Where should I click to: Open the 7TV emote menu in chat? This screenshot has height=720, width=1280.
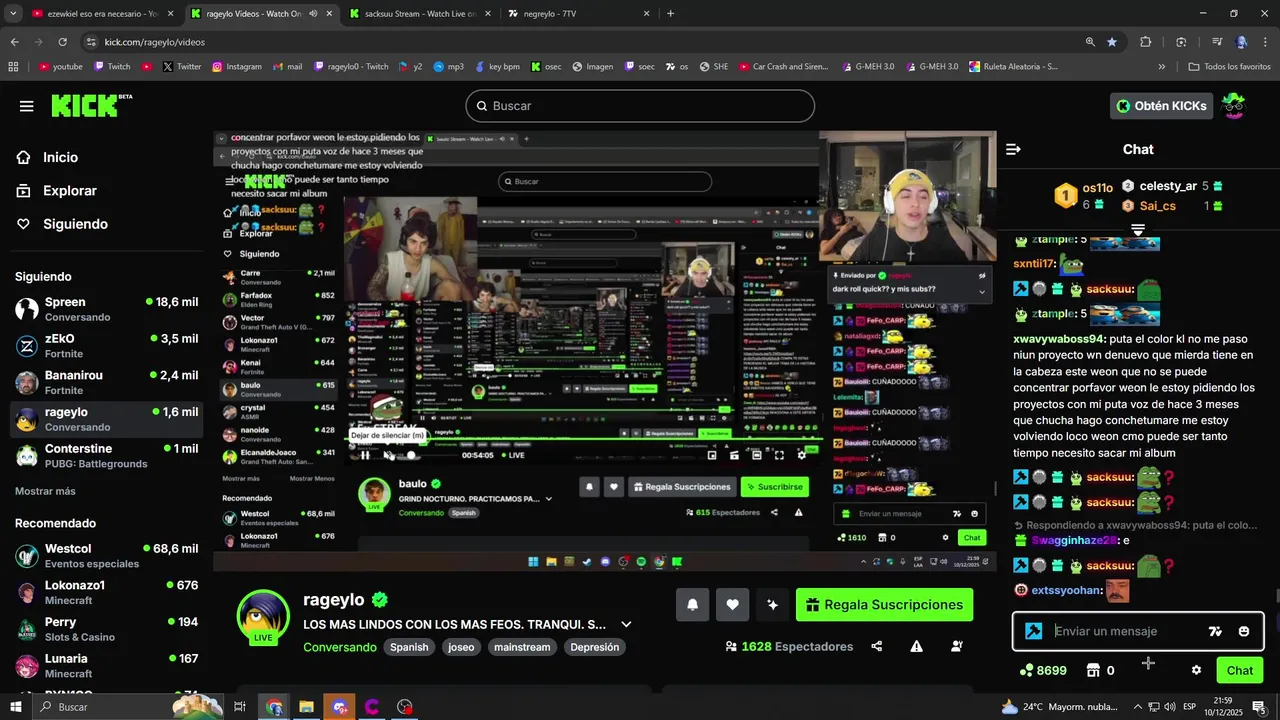(1215, 631)
